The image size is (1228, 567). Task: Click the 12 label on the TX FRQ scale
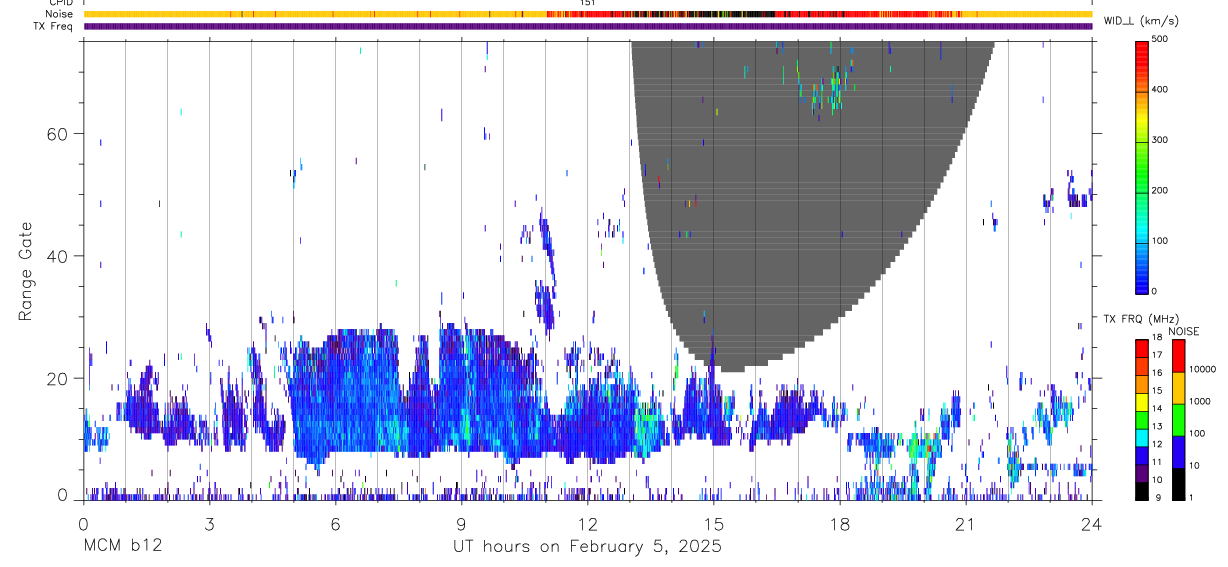click(1156, 444)
